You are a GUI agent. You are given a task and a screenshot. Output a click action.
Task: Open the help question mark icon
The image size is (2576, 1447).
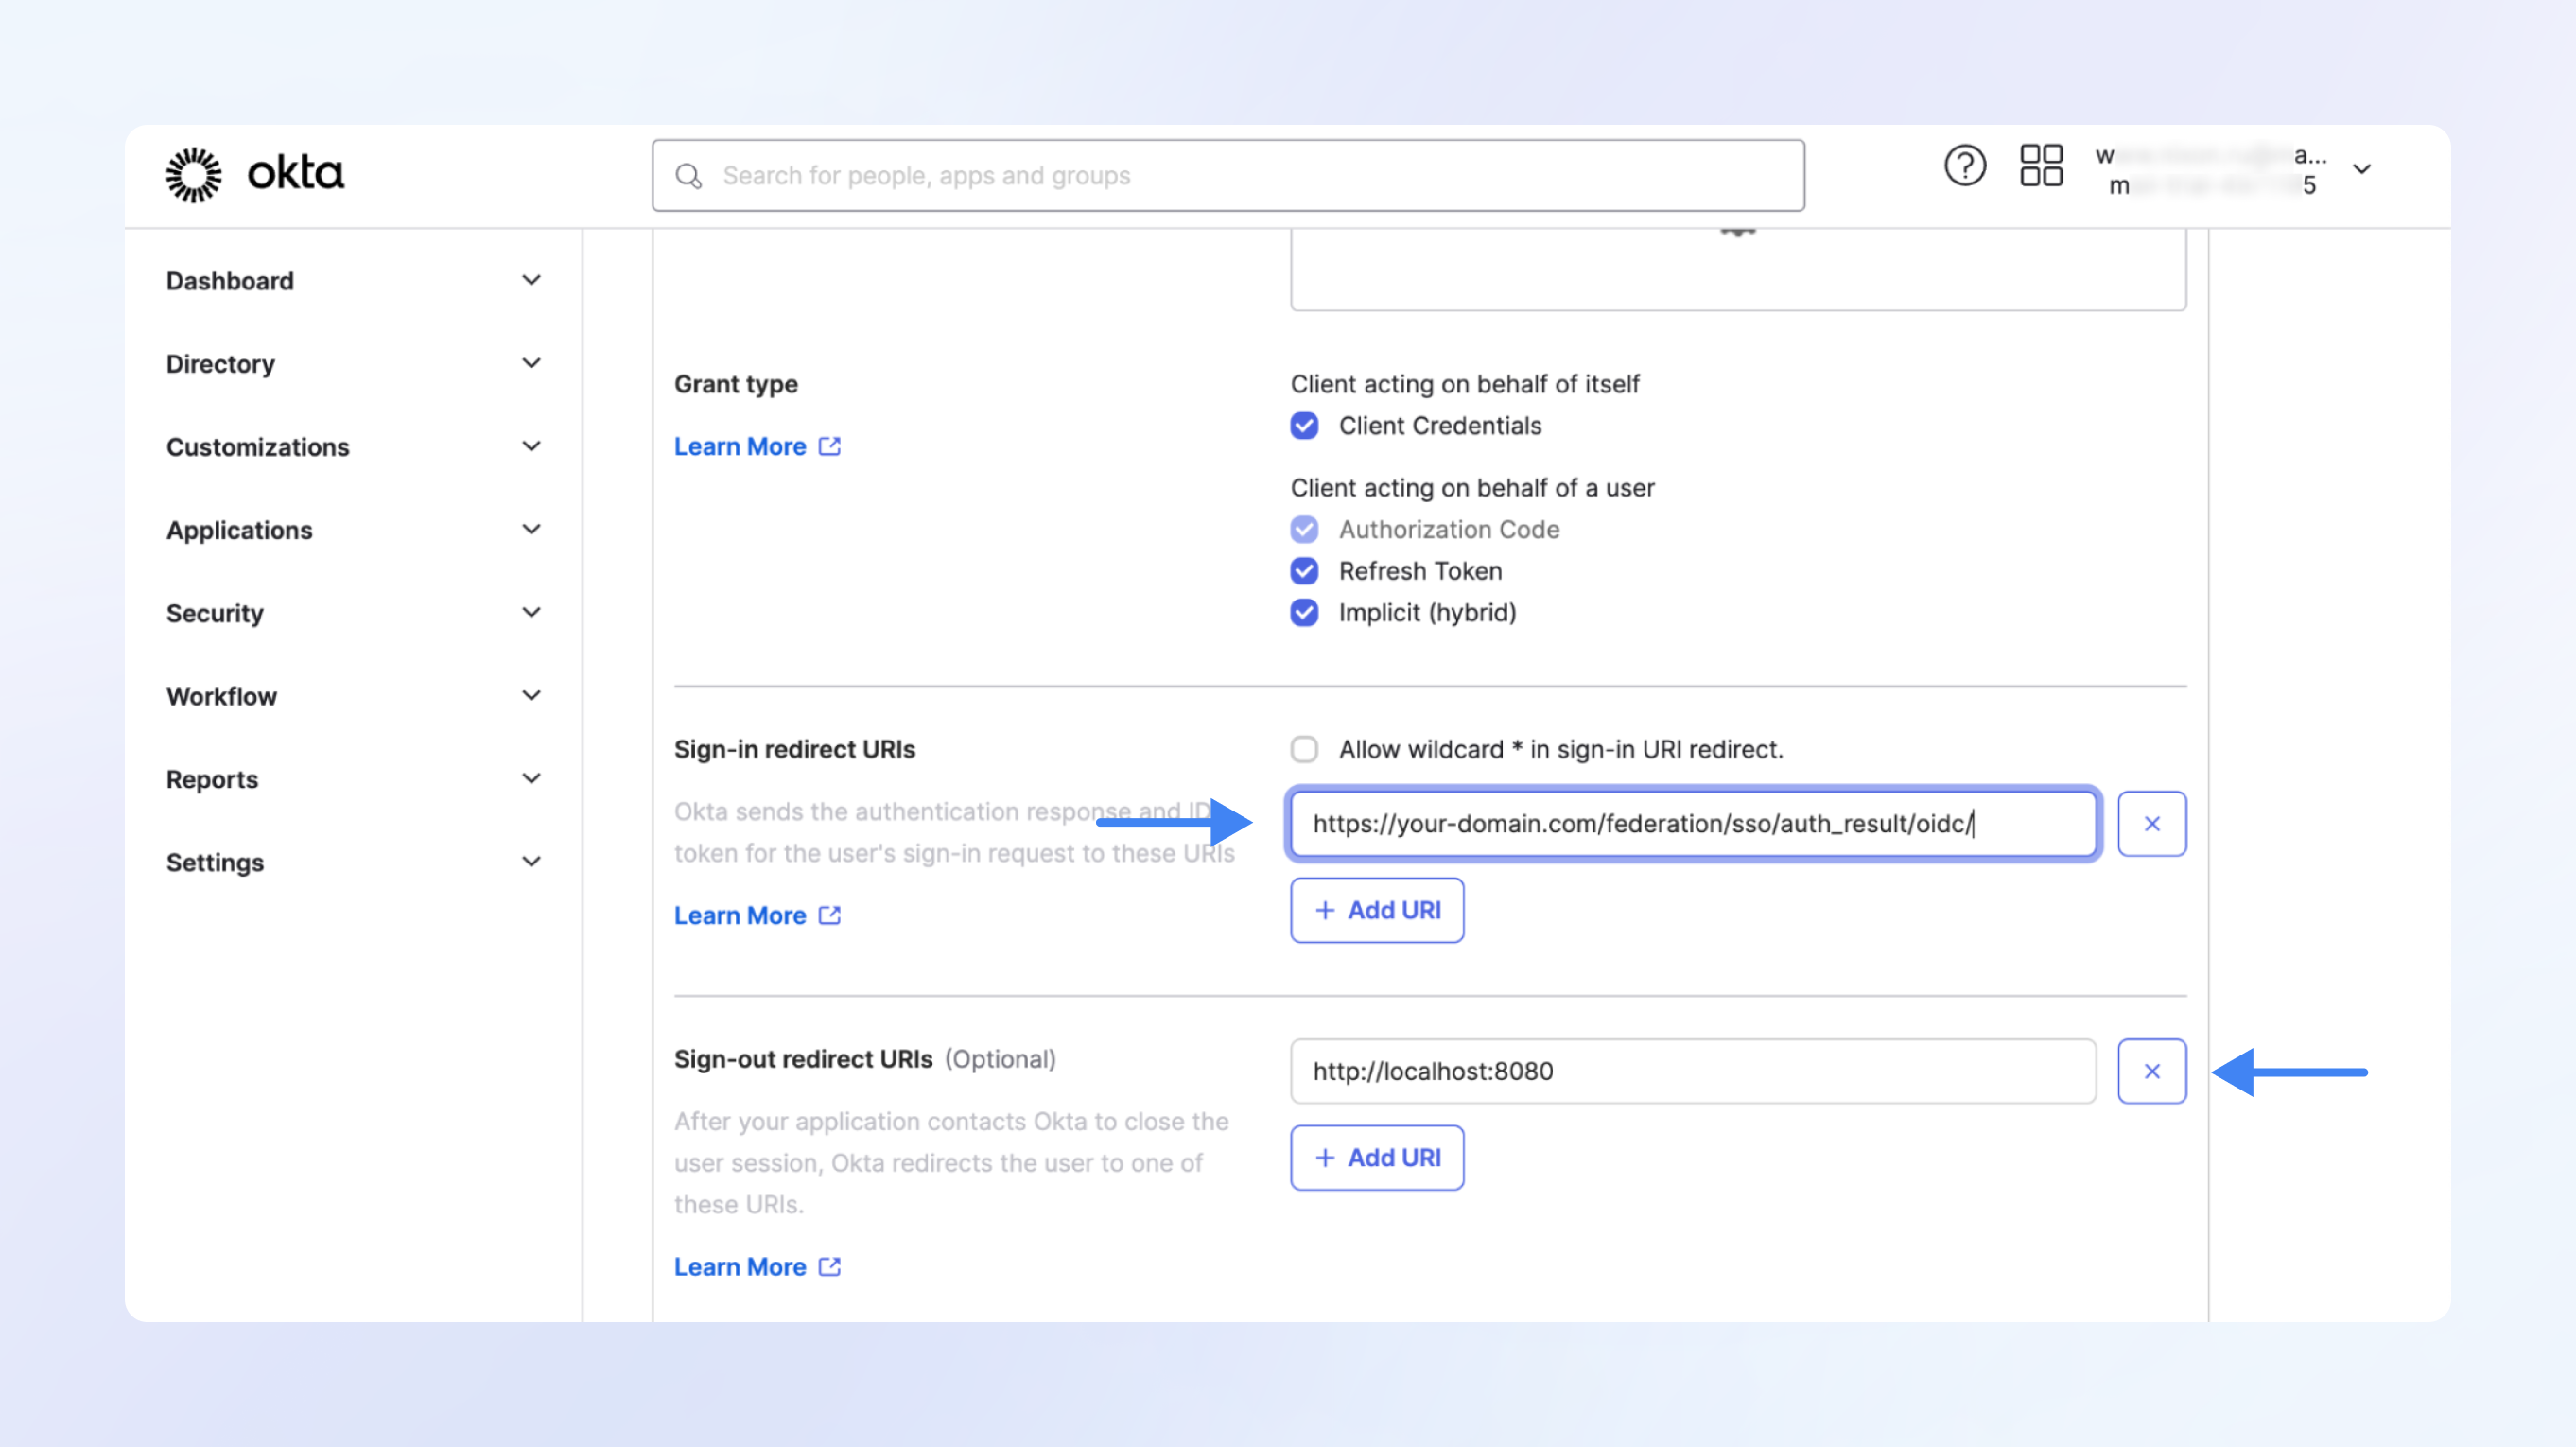tap(1964, 166)
